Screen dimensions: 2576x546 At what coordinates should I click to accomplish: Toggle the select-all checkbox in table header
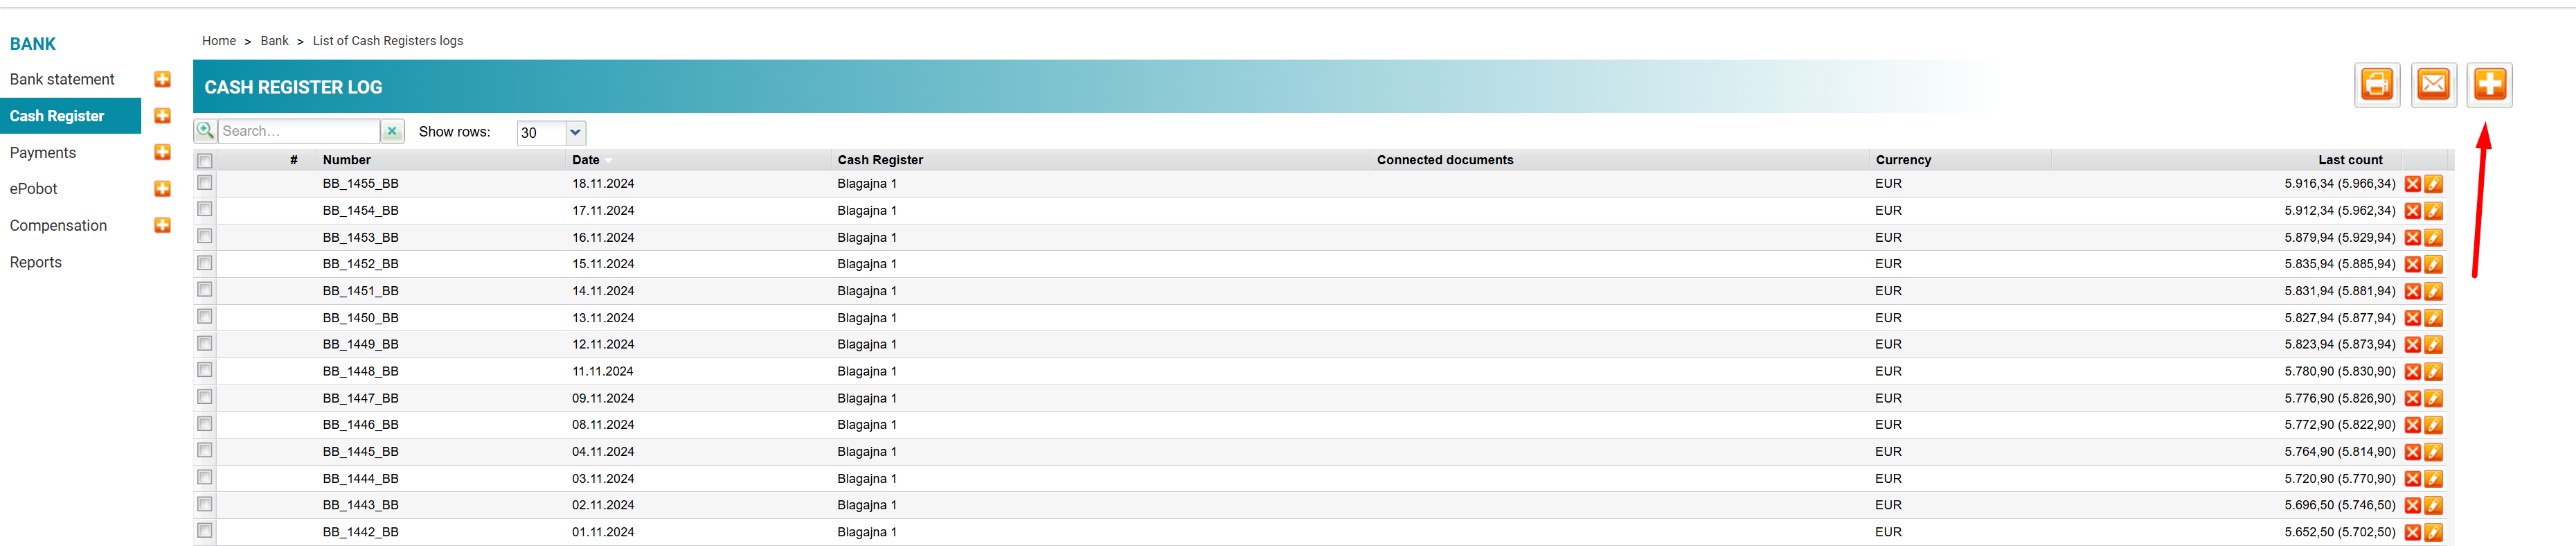tap(205, 161)
